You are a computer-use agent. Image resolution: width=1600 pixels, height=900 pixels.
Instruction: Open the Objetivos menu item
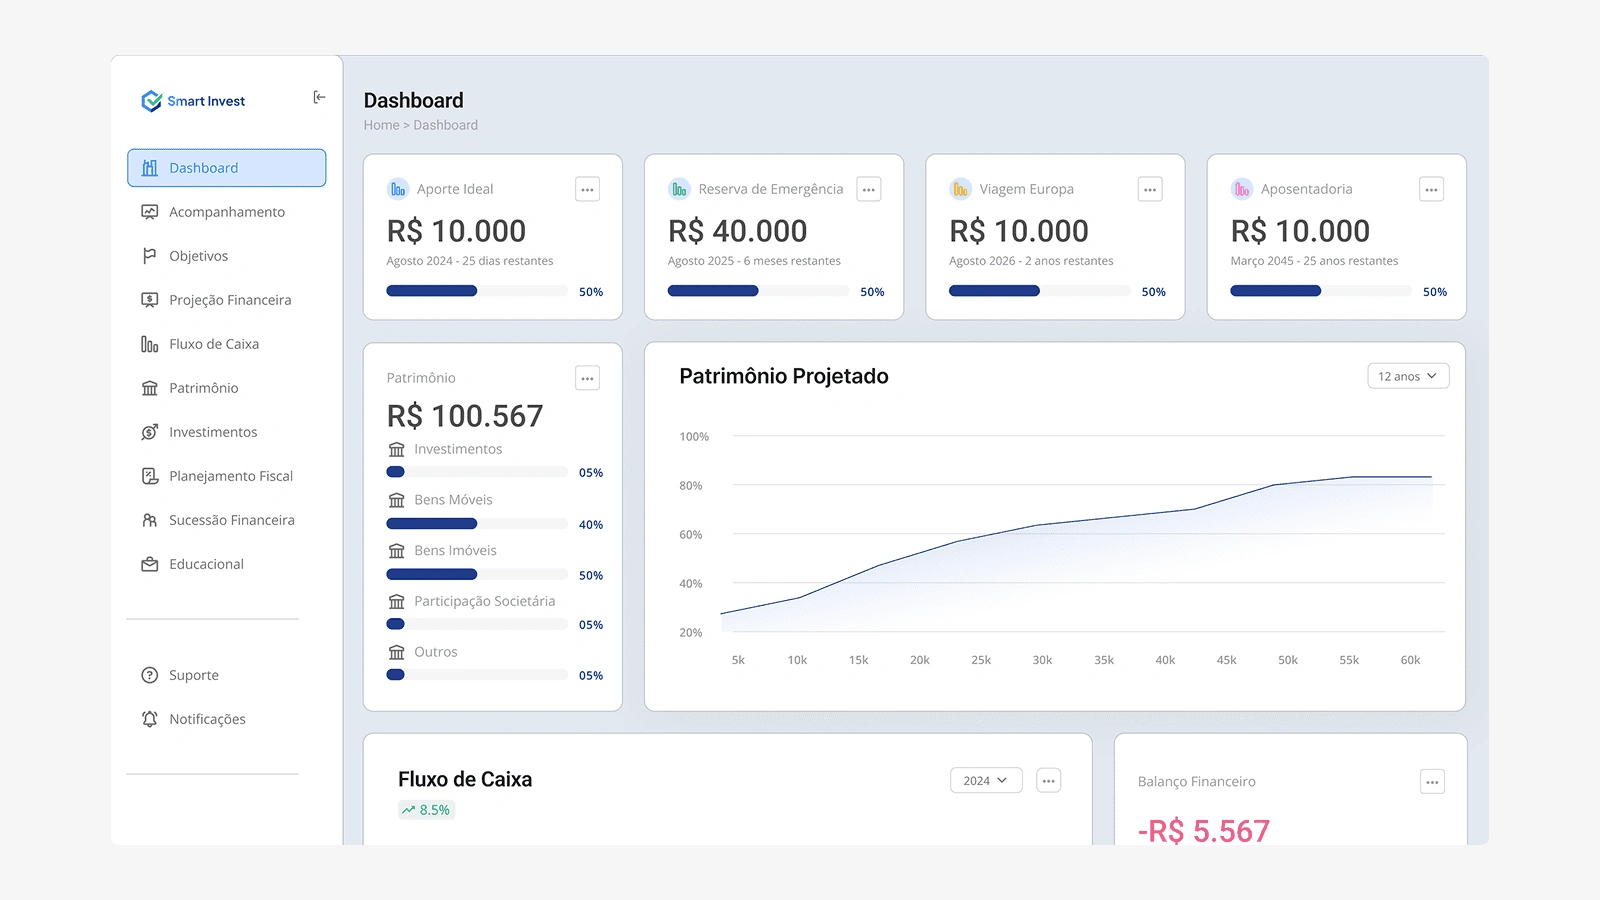(x=199, y=256)
